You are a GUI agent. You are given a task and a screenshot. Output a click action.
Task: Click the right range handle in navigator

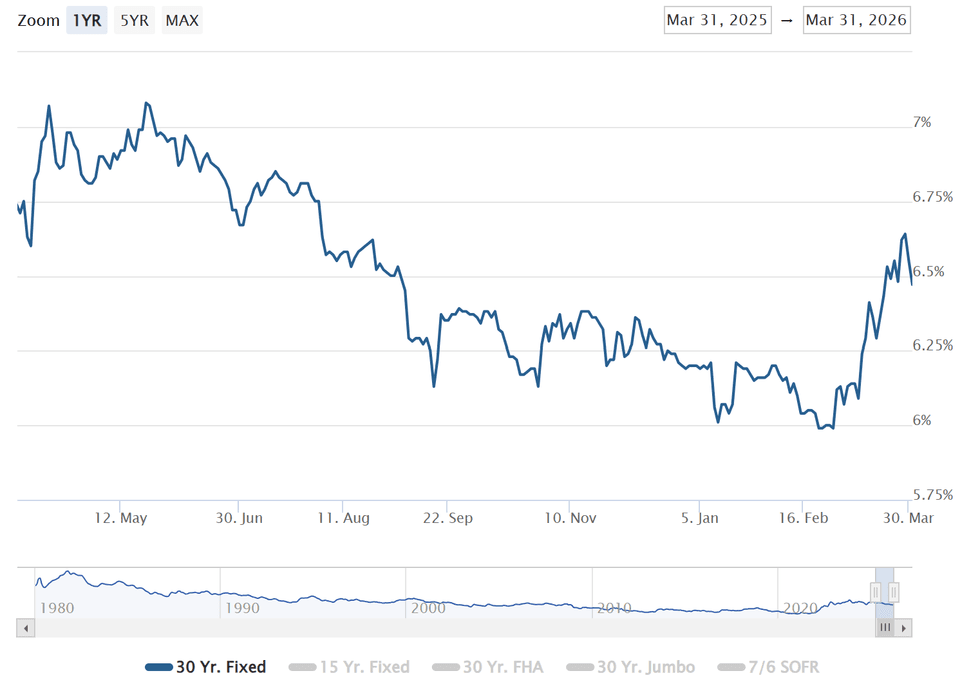coord(894,593)
